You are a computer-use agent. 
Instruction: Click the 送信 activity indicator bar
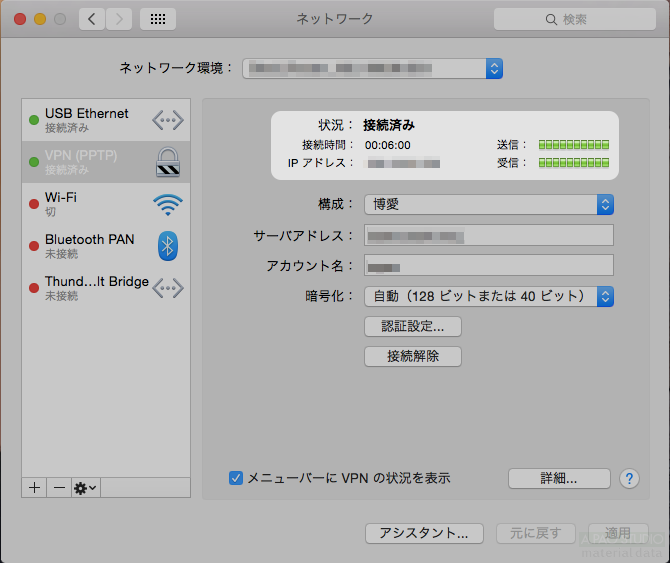coord(574,145)
